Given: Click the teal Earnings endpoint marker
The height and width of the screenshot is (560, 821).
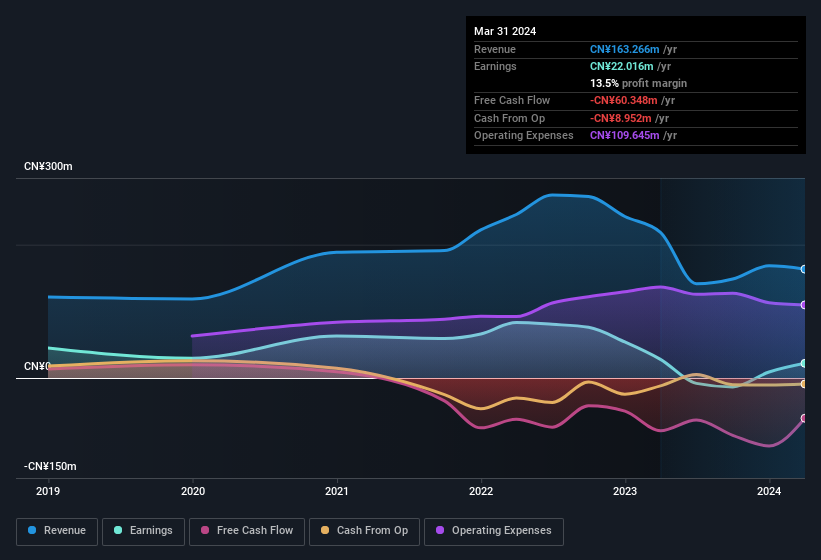Looking at the screenshot, I should (804, 363).
